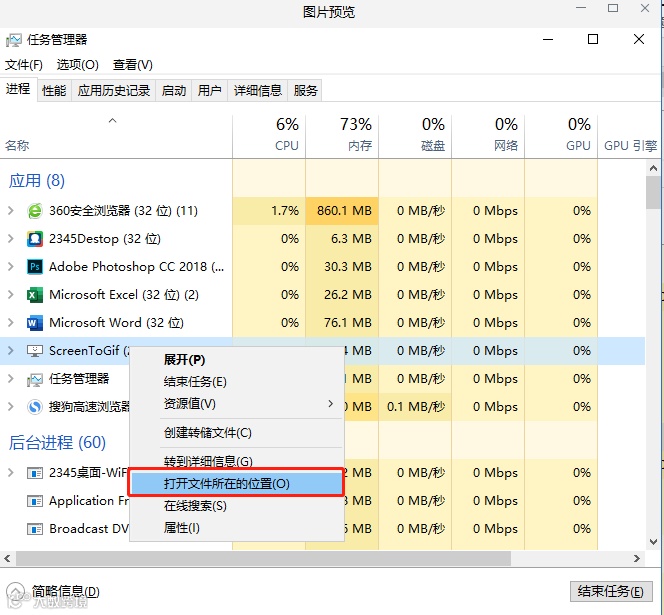Click the 2345Destop app icon
The width and height of the screenshot is (664, 615).
[35, 239]
